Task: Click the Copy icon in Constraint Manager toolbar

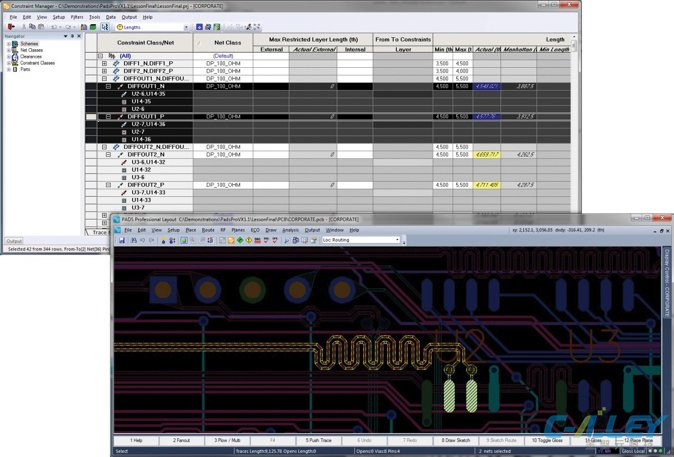Action: coord(32,27)
